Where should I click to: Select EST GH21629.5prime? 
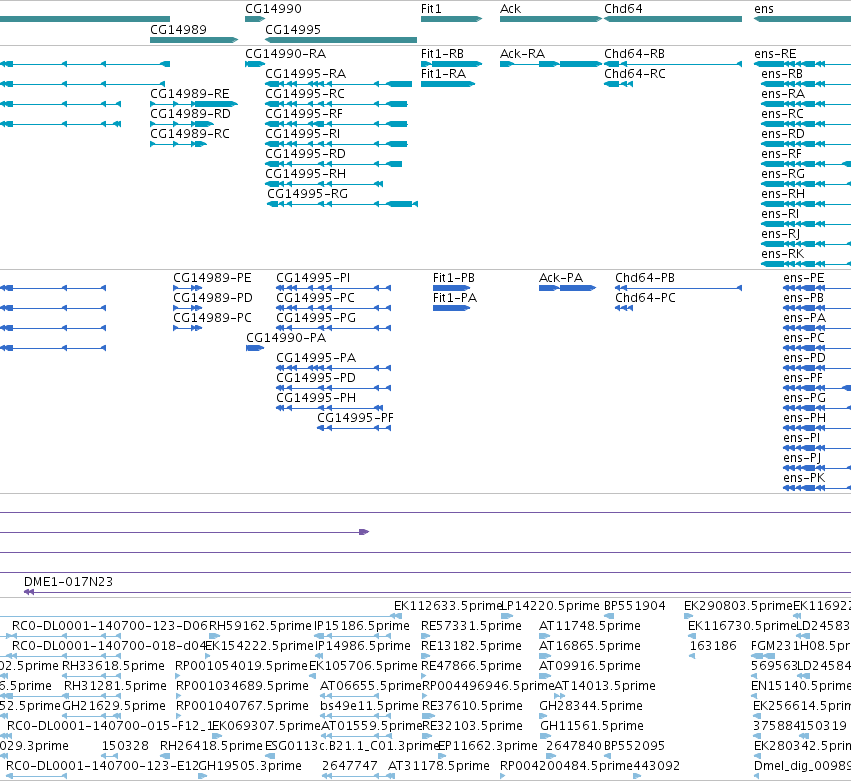click(x=114, y=706)
